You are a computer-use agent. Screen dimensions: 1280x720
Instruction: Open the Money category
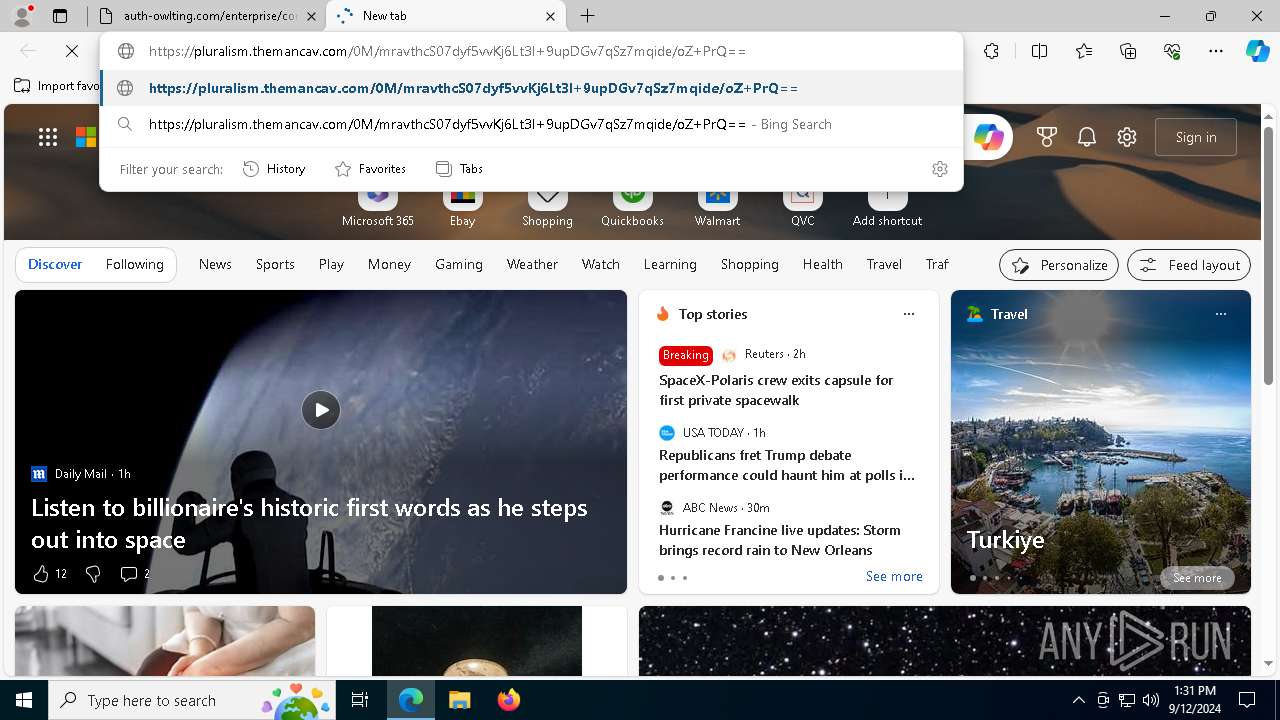point(389,264)
